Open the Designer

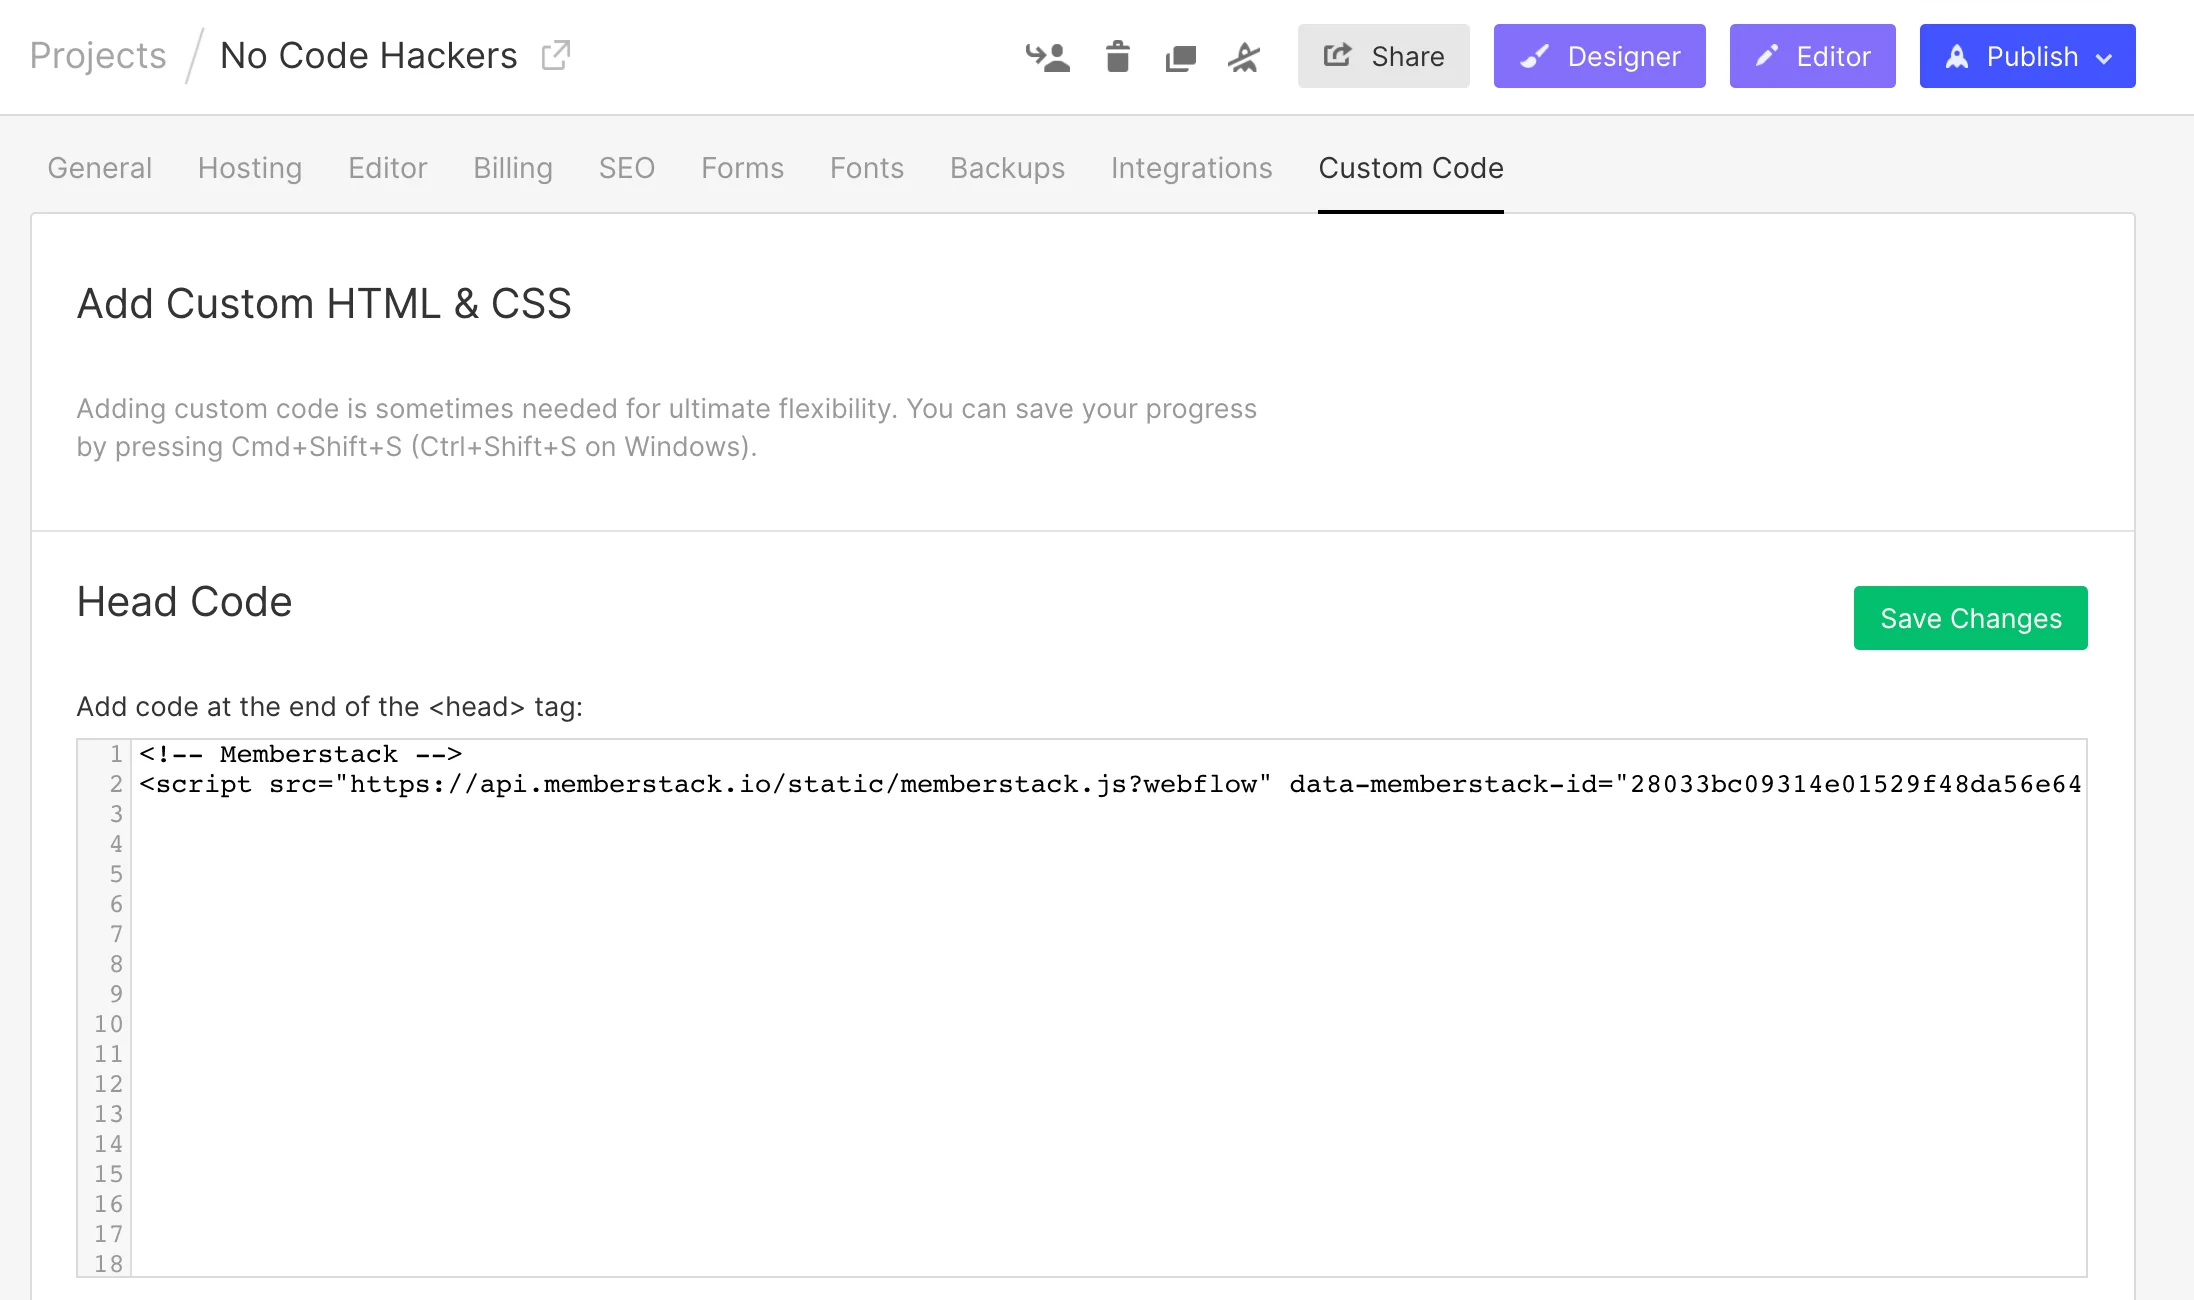(x=1599, y=56)
